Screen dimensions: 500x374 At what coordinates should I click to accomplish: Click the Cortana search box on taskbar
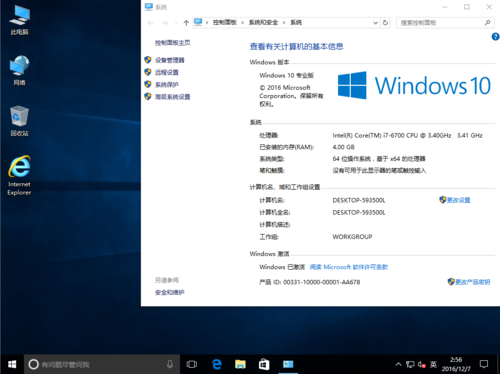click(x=102, y=364)
